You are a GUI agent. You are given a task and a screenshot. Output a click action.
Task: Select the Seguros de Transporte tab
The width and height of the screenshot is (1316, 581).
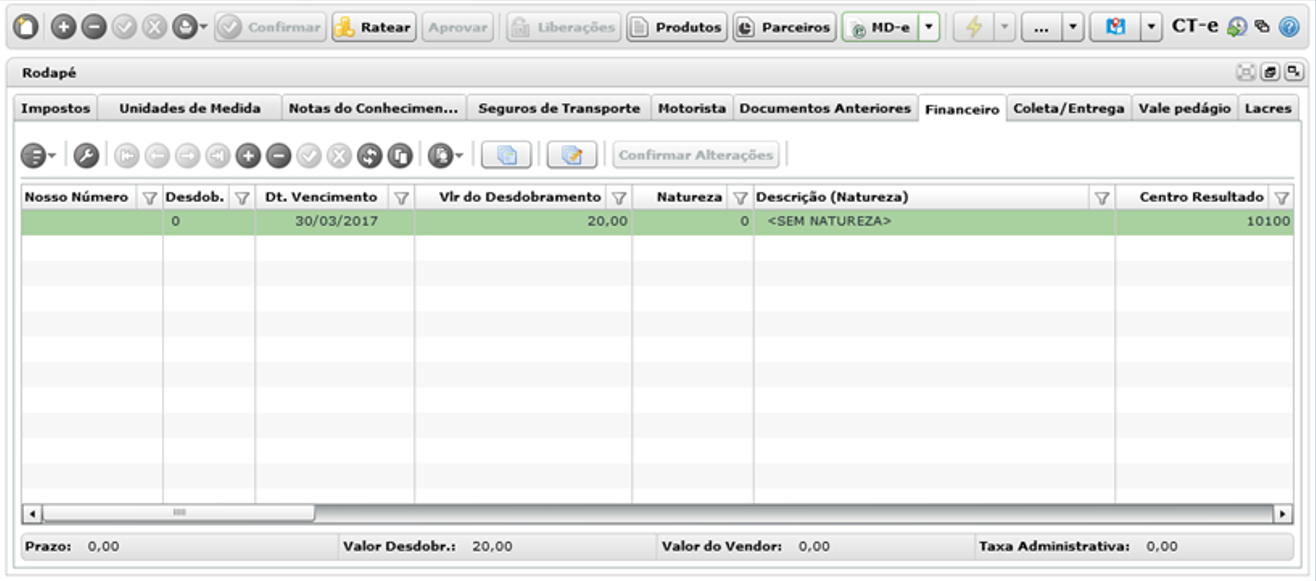[559, 108]
